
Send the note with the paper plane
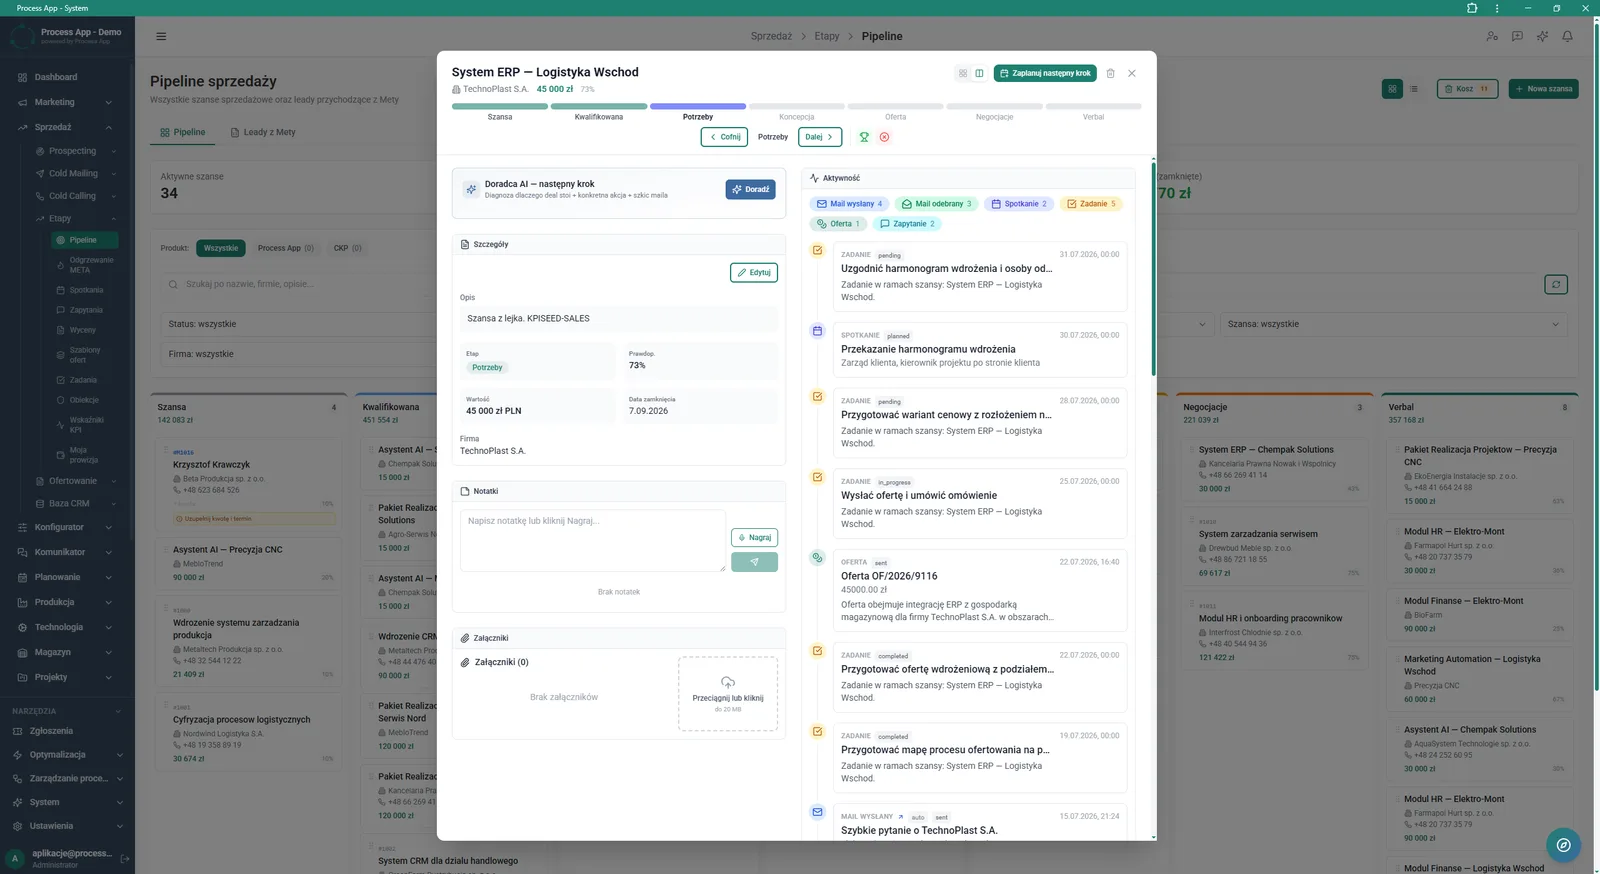click(x=754, y=562)
